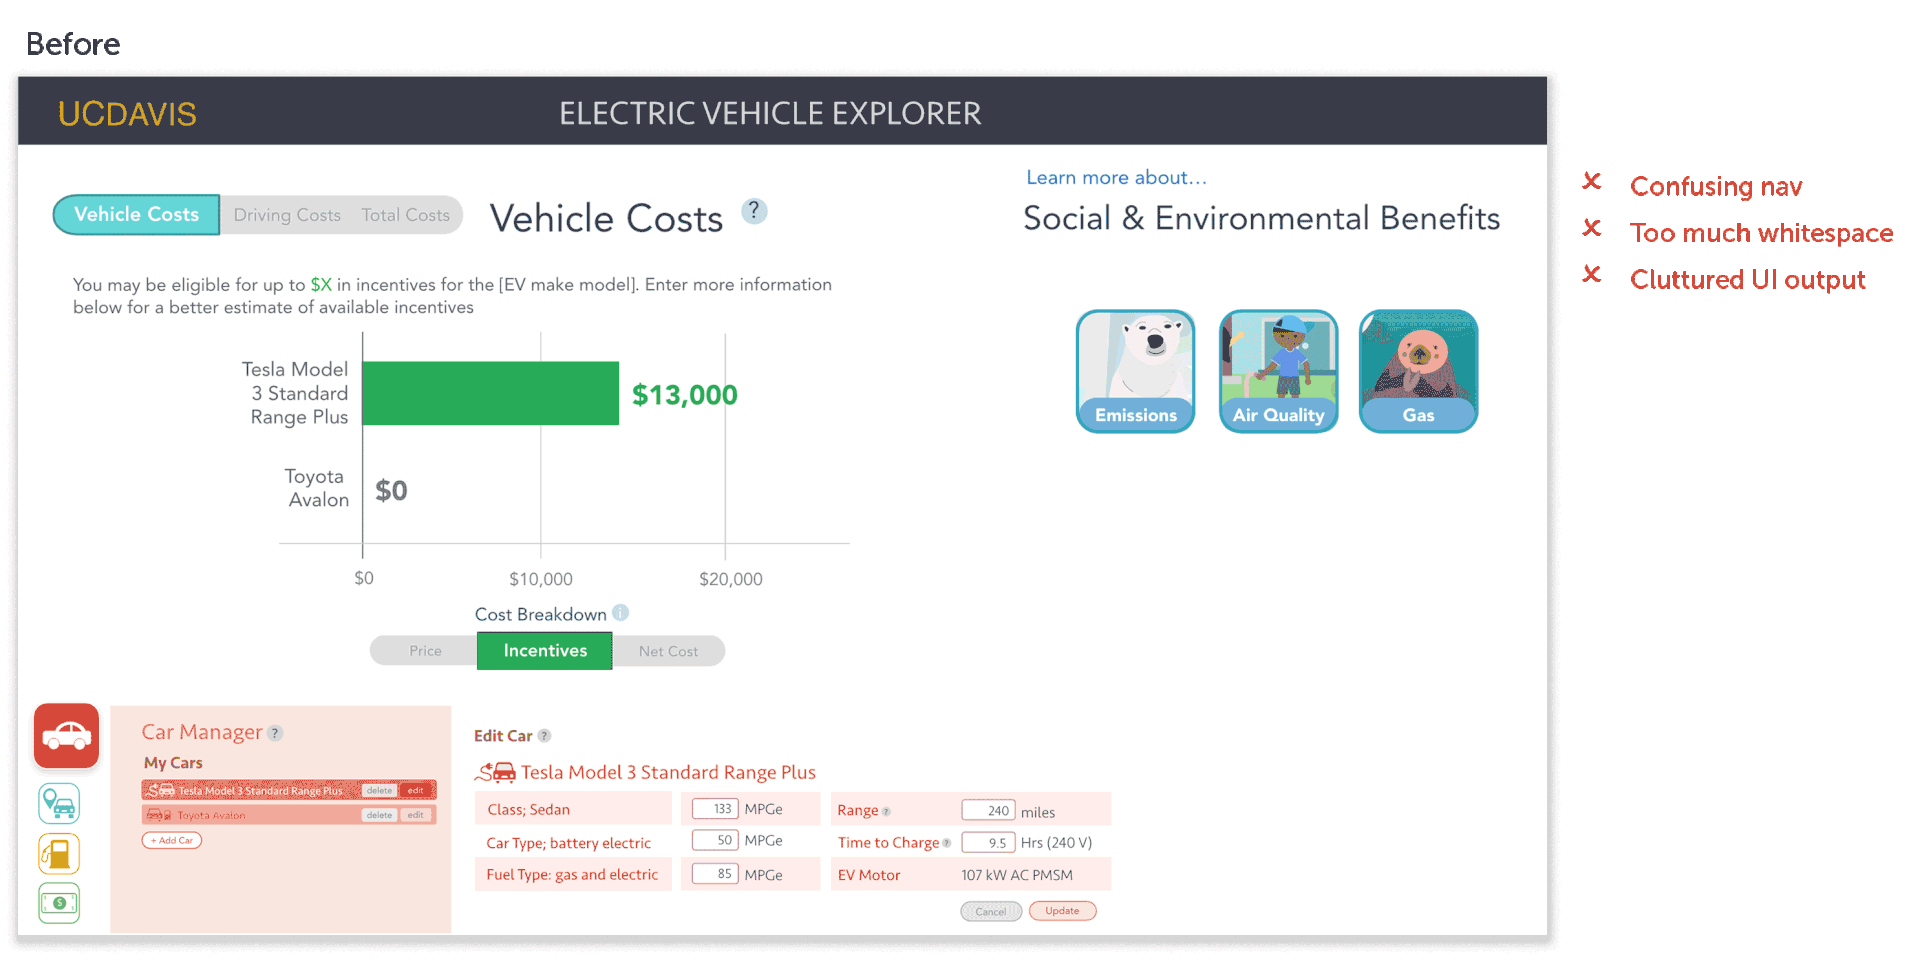Click the Time to Charge 9.5 input field

point(988,842)
